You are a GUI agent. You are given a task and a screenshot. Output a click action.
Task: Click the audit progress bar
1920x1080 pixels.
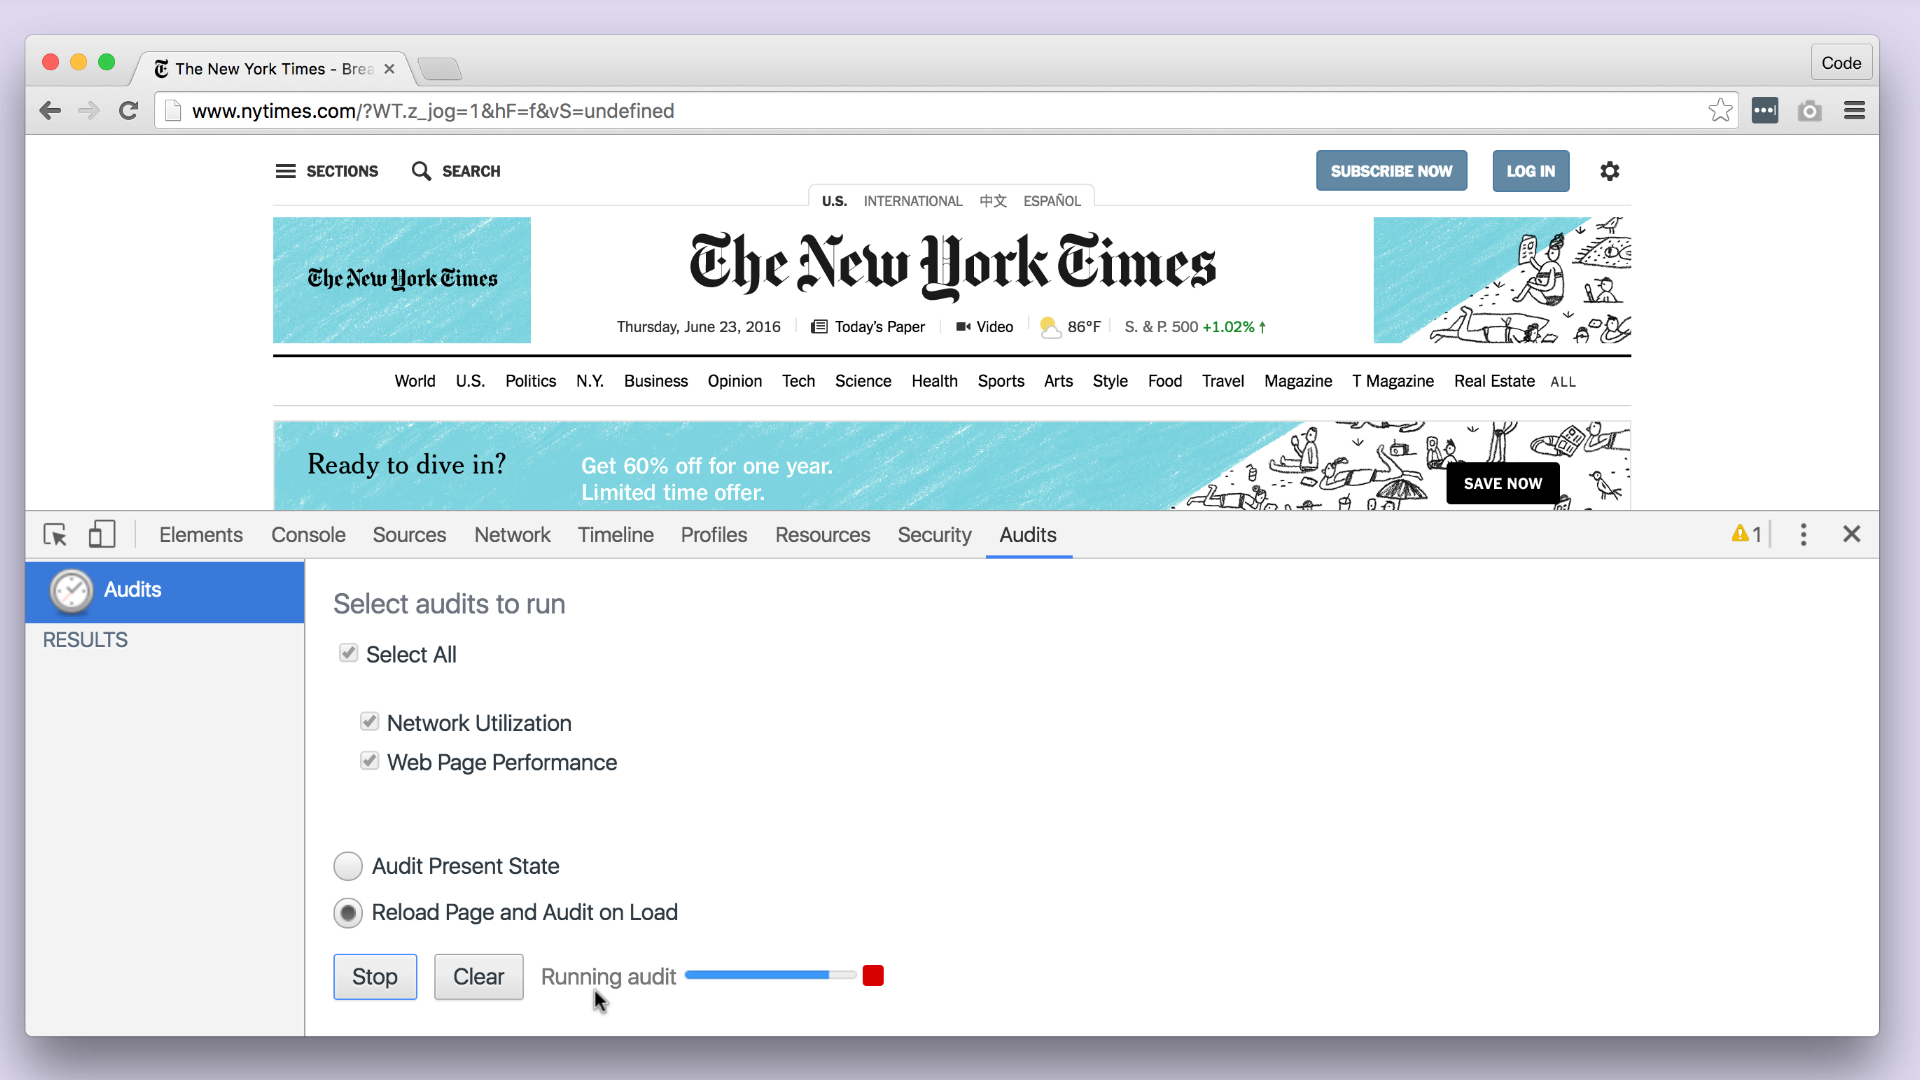pyautogui.click(x=770, y=975)
